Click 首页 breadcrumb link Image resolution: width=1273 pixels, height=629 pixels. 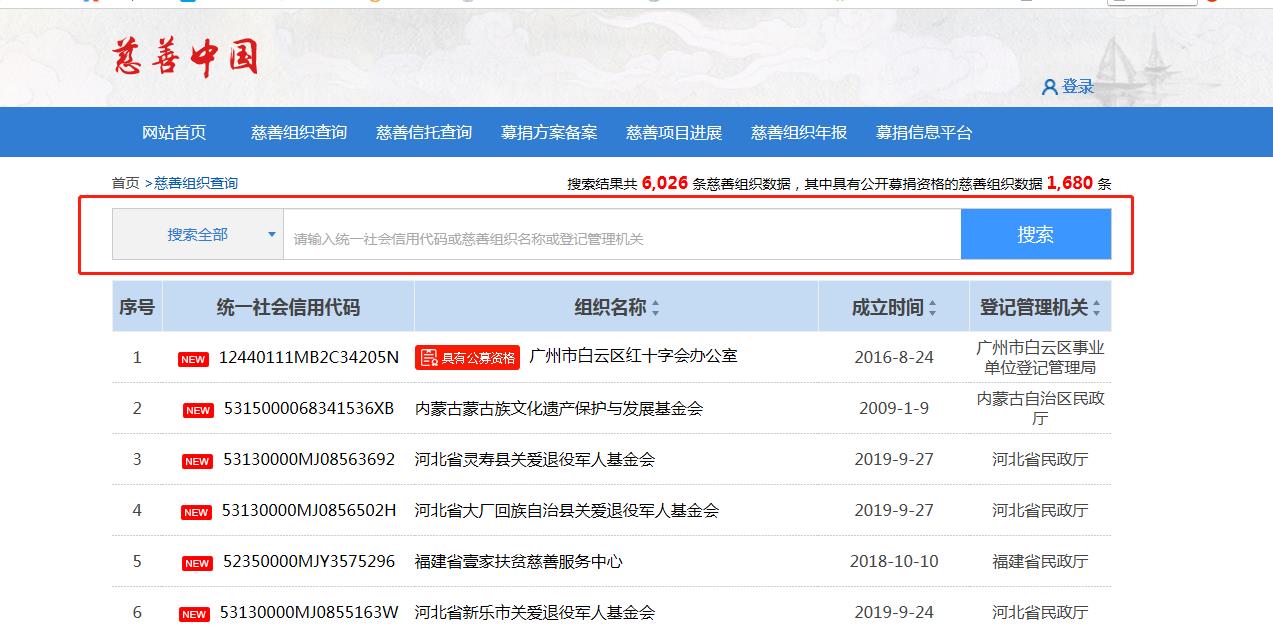pos(125,183)
